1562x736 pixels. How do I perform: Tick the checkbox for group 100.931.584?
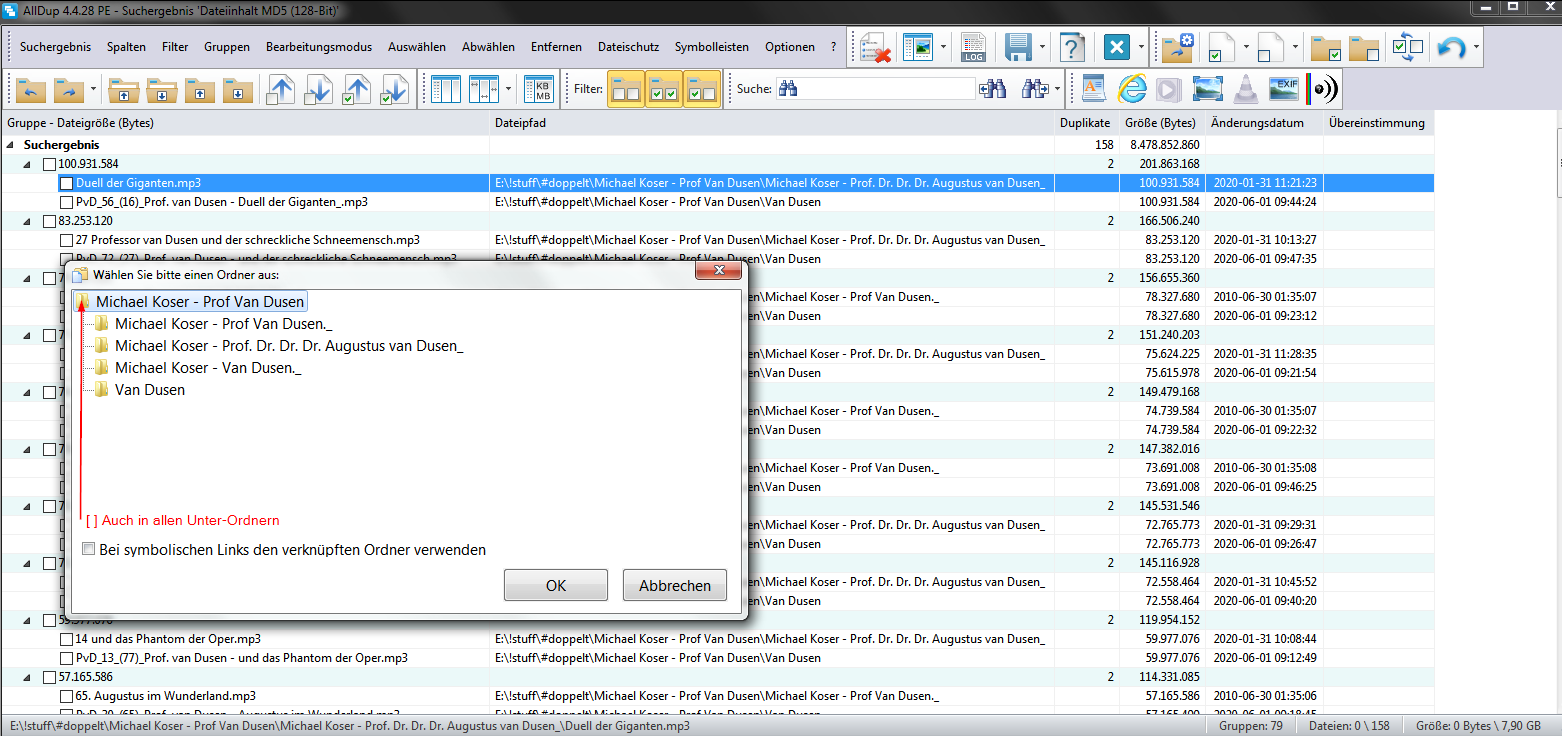coord(50,164)
